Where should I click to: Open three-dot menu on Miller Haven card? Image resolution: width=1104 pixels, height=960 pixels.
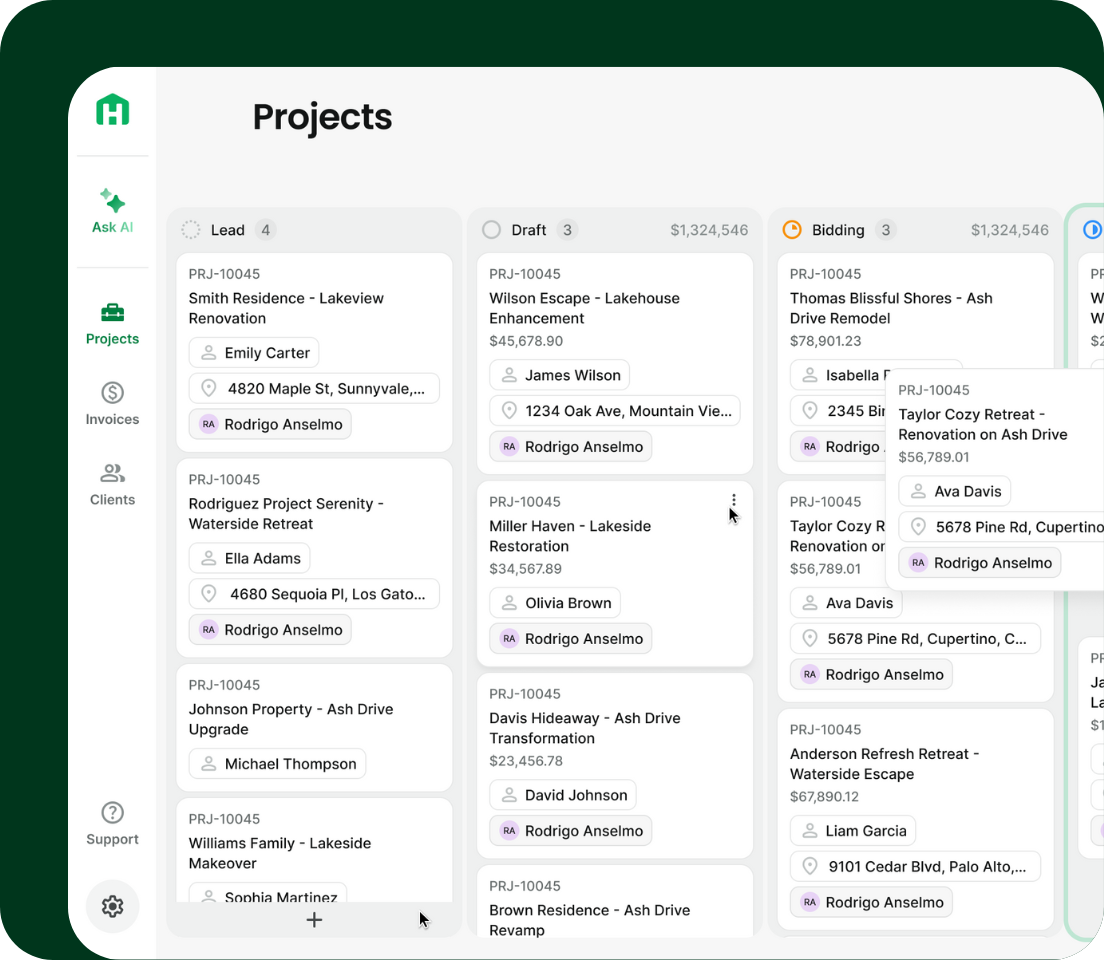click(x=734, y=500)
